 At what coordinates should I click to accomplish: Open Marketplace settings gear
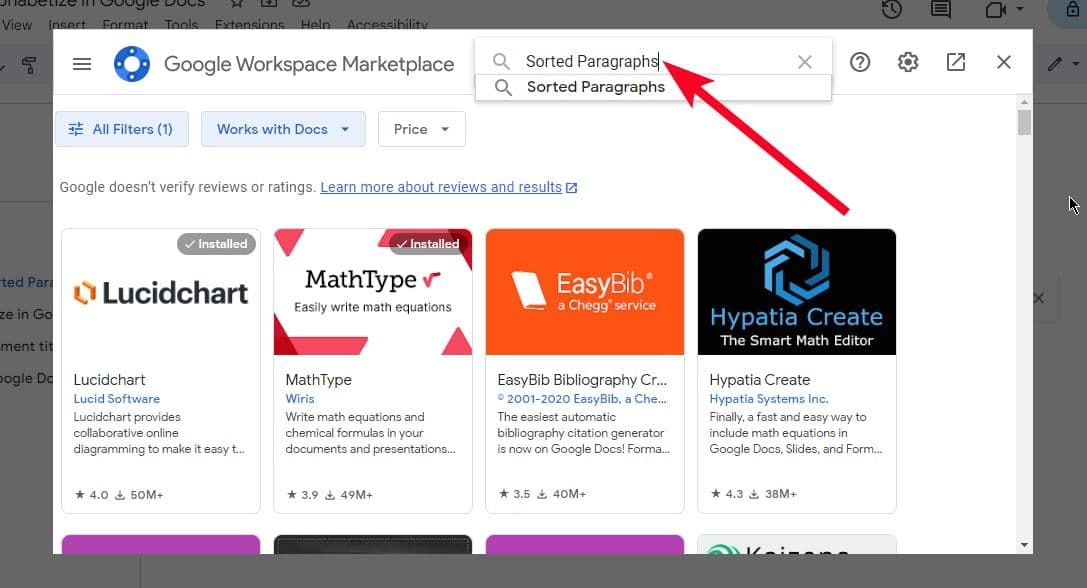[908, 62]
